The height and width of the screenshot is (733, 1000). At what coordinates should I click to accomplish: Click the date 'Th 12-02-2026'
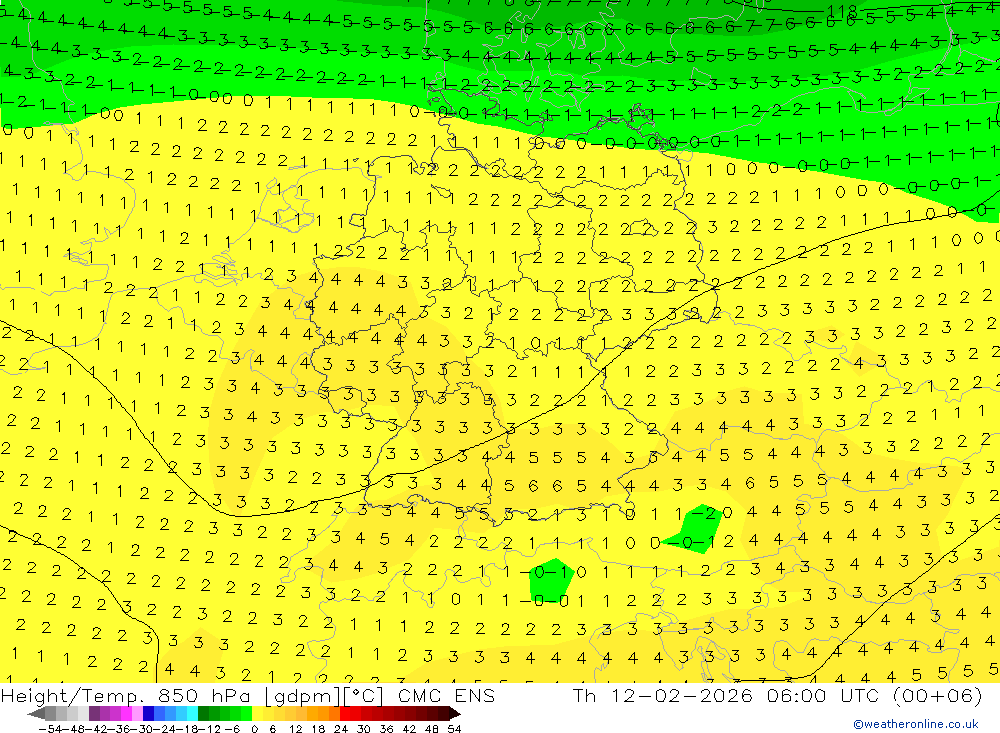663,695
